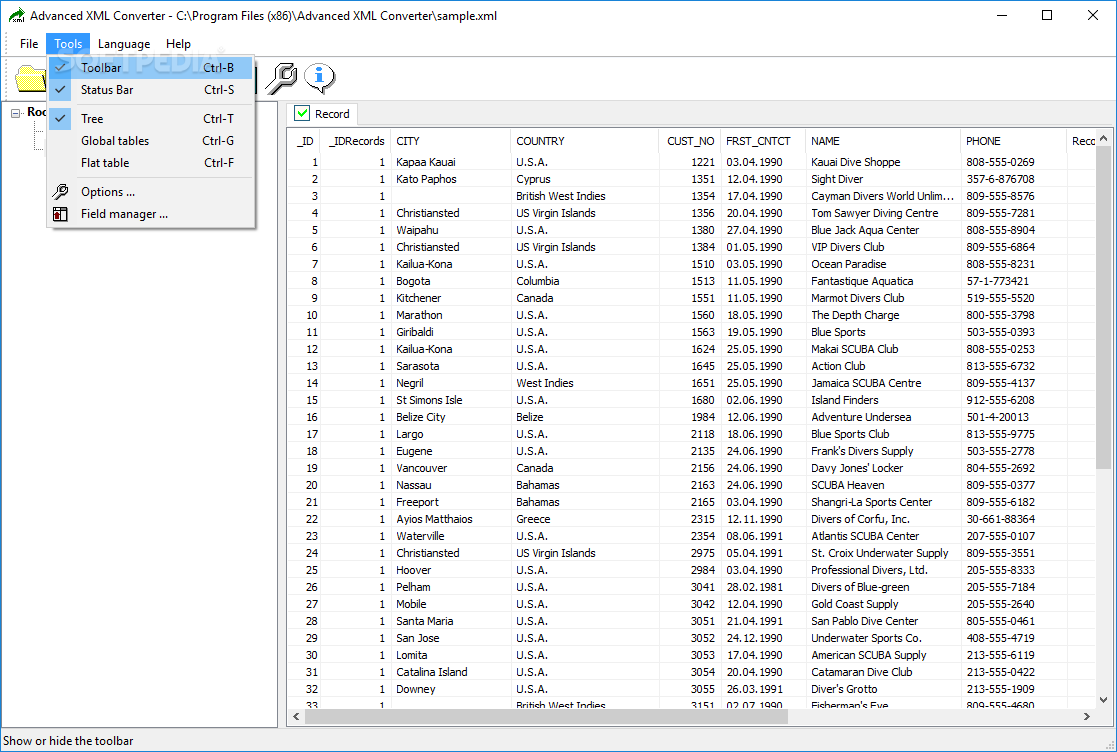Sort by the COUNTRY column header
1117x752 pixels.
[x=585, y=141]
